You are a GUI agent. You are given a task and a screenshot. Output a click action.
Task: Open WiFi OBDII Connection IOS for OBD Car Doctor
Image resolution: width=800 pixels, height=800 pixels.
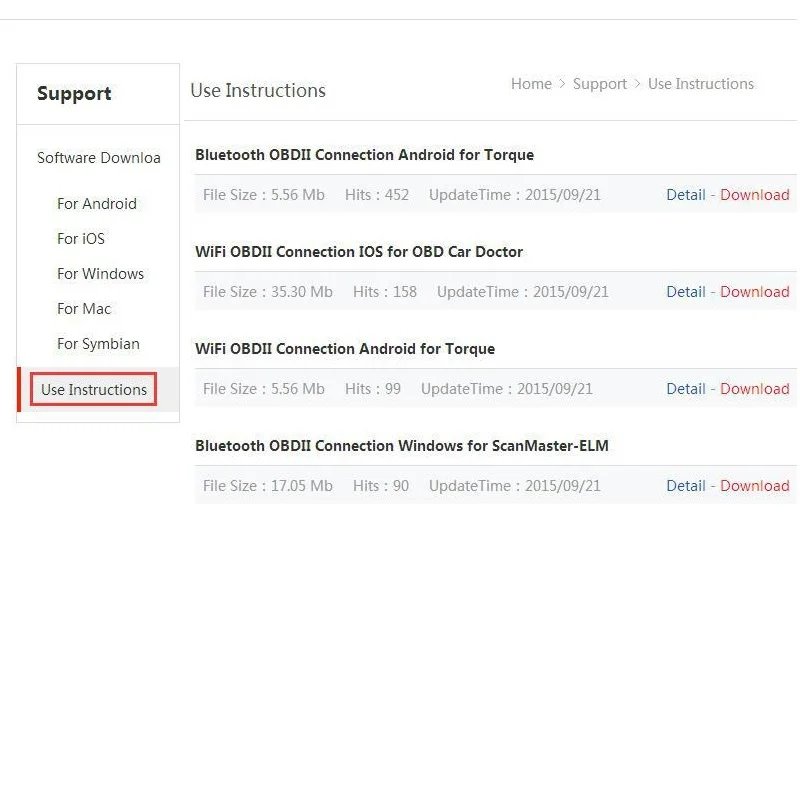click(359, 252)
